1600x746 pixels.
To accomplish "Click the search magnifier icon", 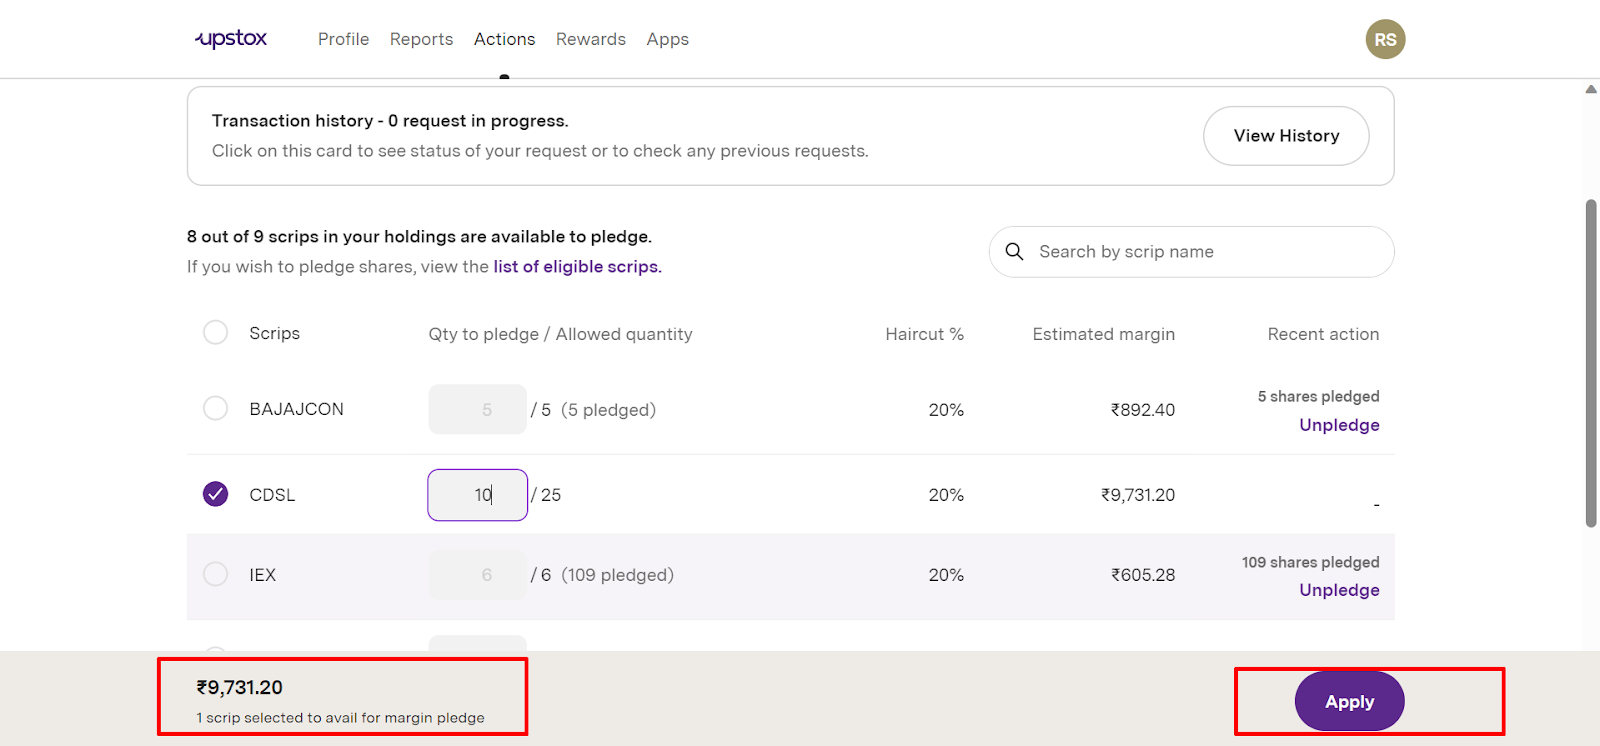I will [1014, 252].
